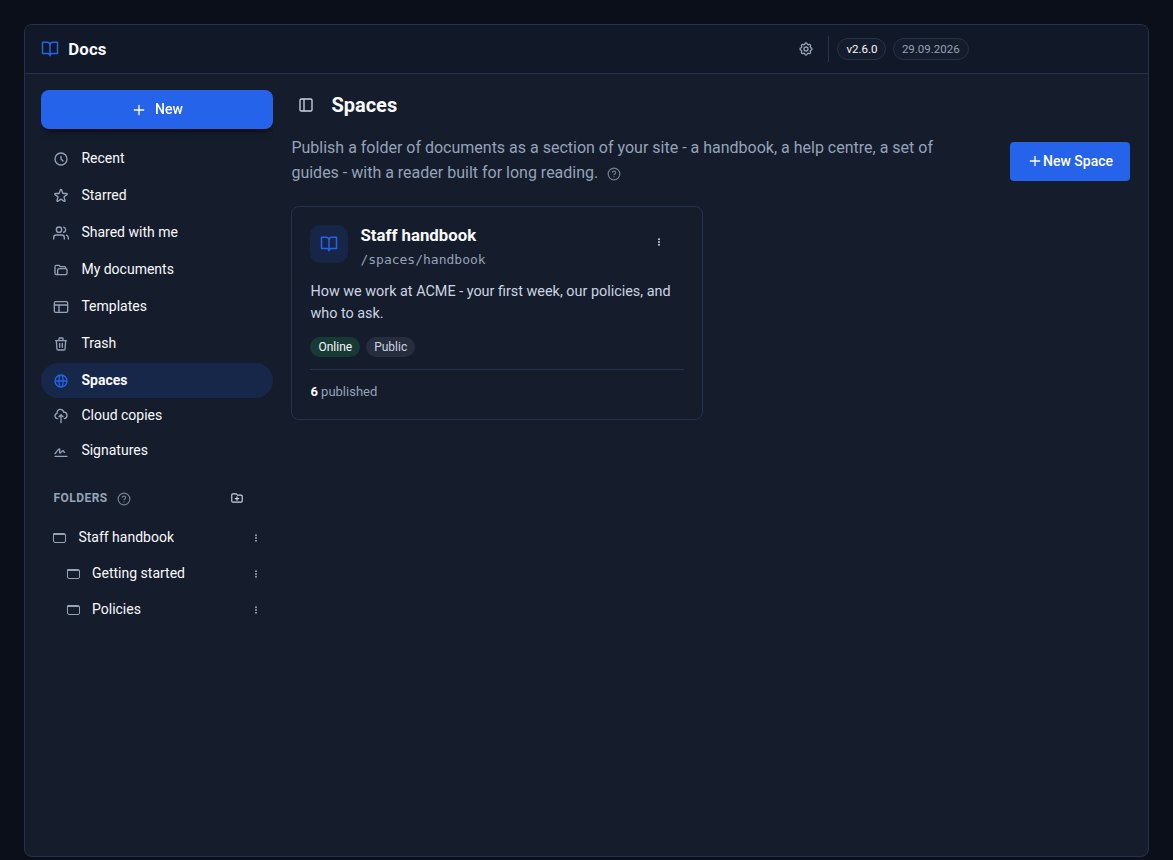
Task: Click the Docs book logo icon
Action: (x=50, y=49)
